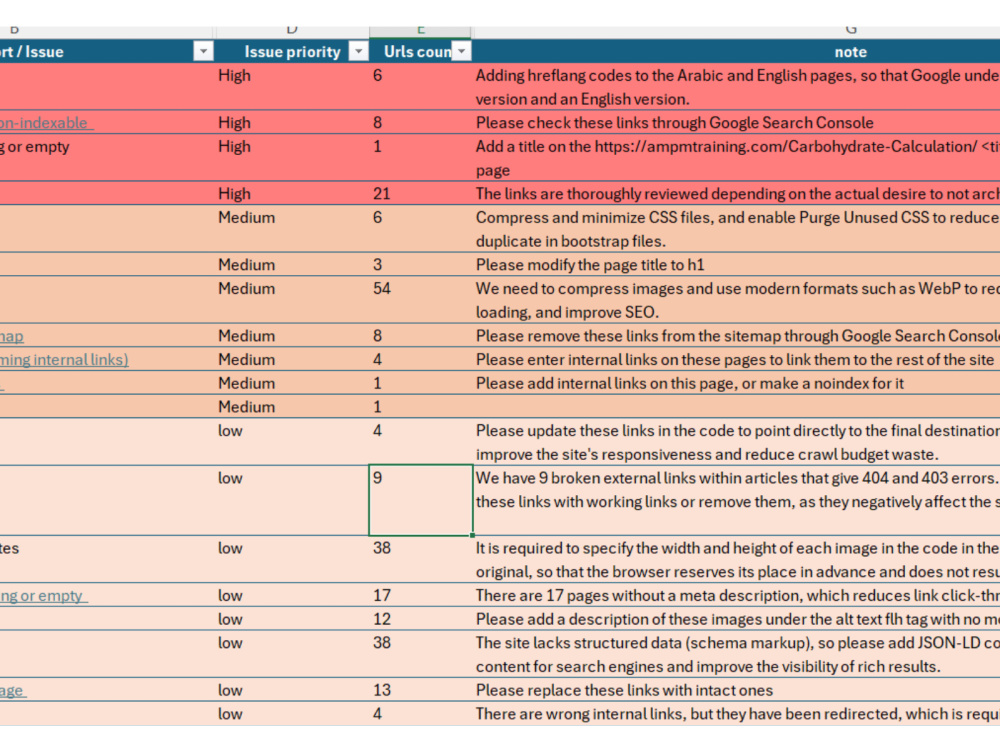Select the Urls count cell showing 3
This screenshot has width=1000, height=750.
(421, 265)
